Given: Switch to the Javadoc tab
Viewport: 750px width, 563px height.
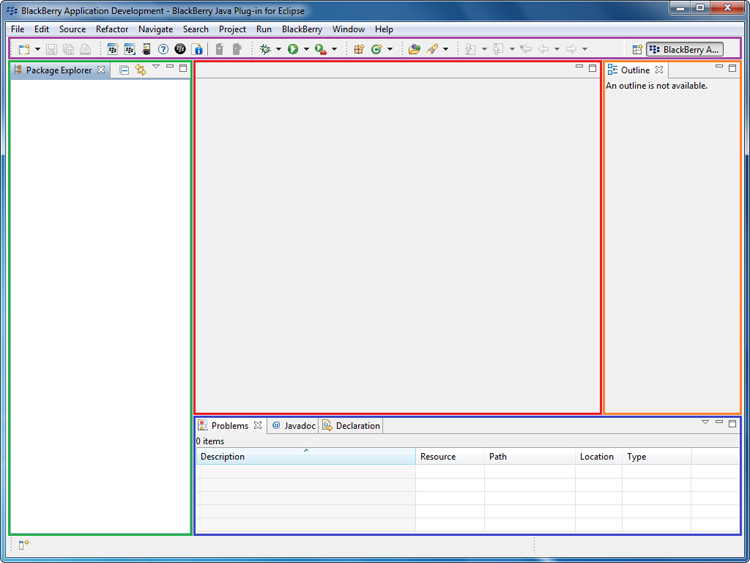Looking at the screenshot, I should pos(293,425).
